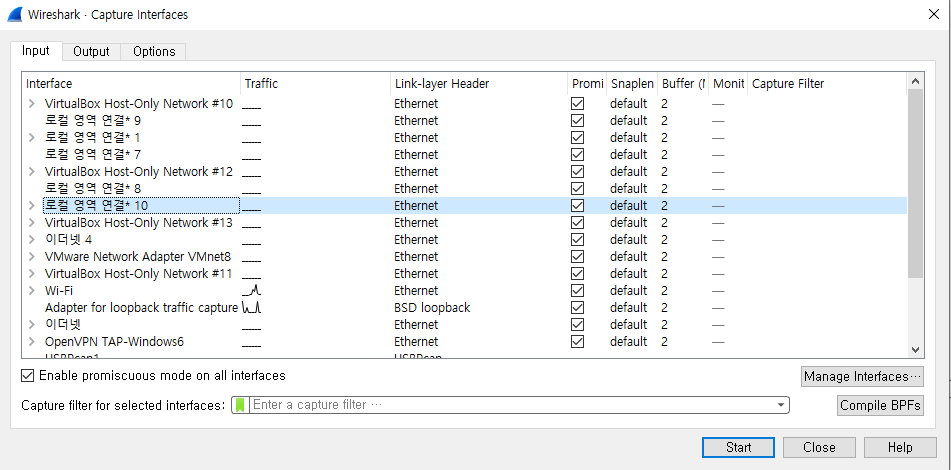The image size is (951, 470).
Task: Expand VirtualBox Host-Only Network #12 row
Action: tap(32, 172)
